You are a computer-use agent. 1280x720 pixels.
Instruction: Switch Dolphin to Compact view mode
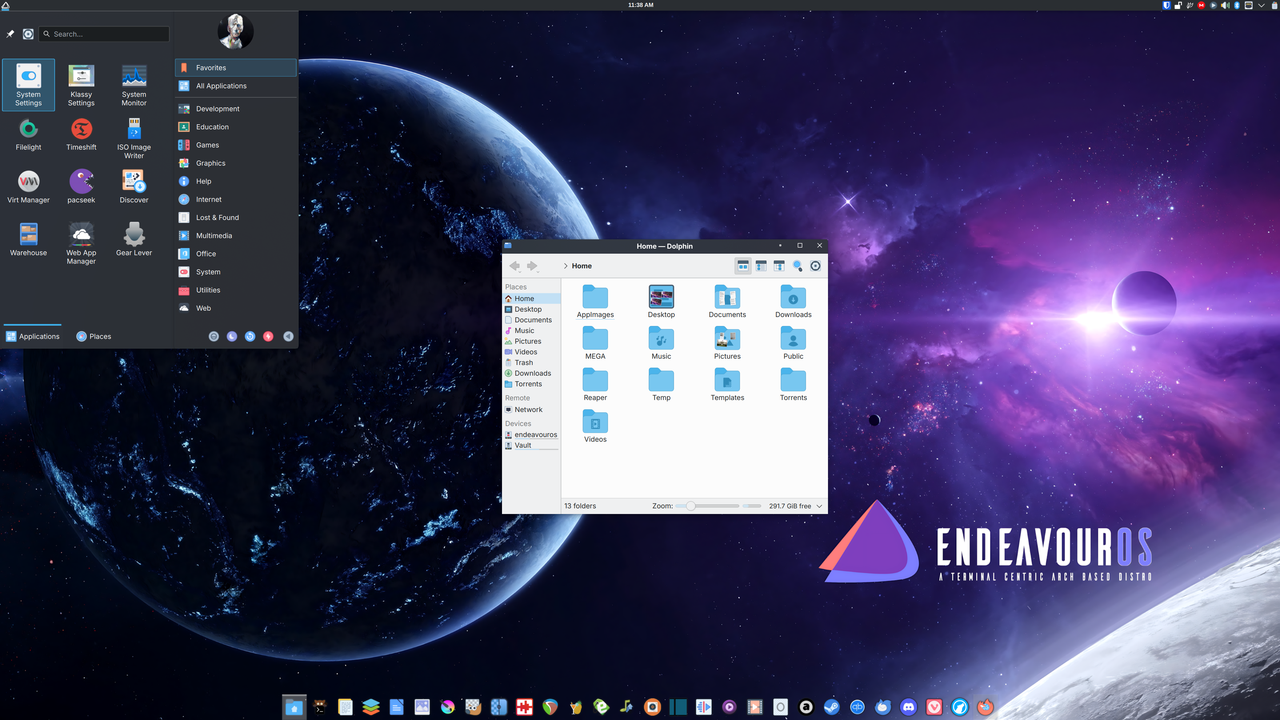point(761,266)
